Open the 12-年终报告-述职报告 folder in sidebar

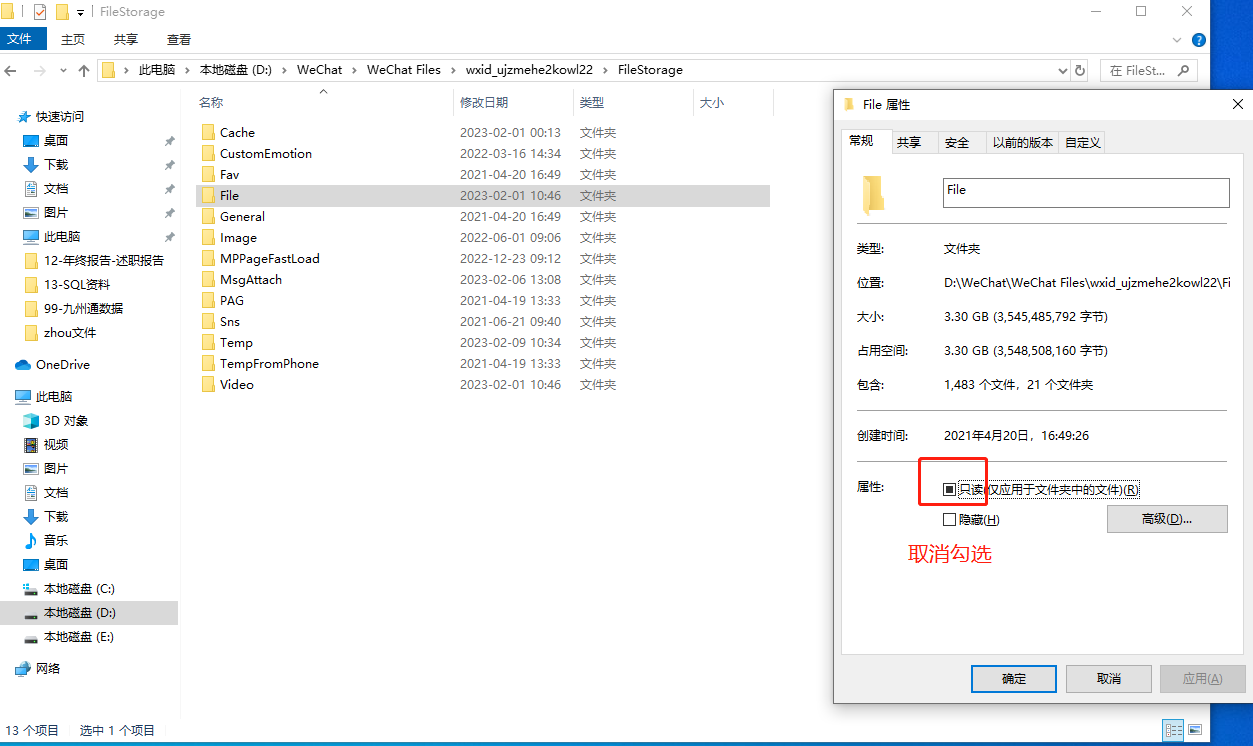(104, 260)
